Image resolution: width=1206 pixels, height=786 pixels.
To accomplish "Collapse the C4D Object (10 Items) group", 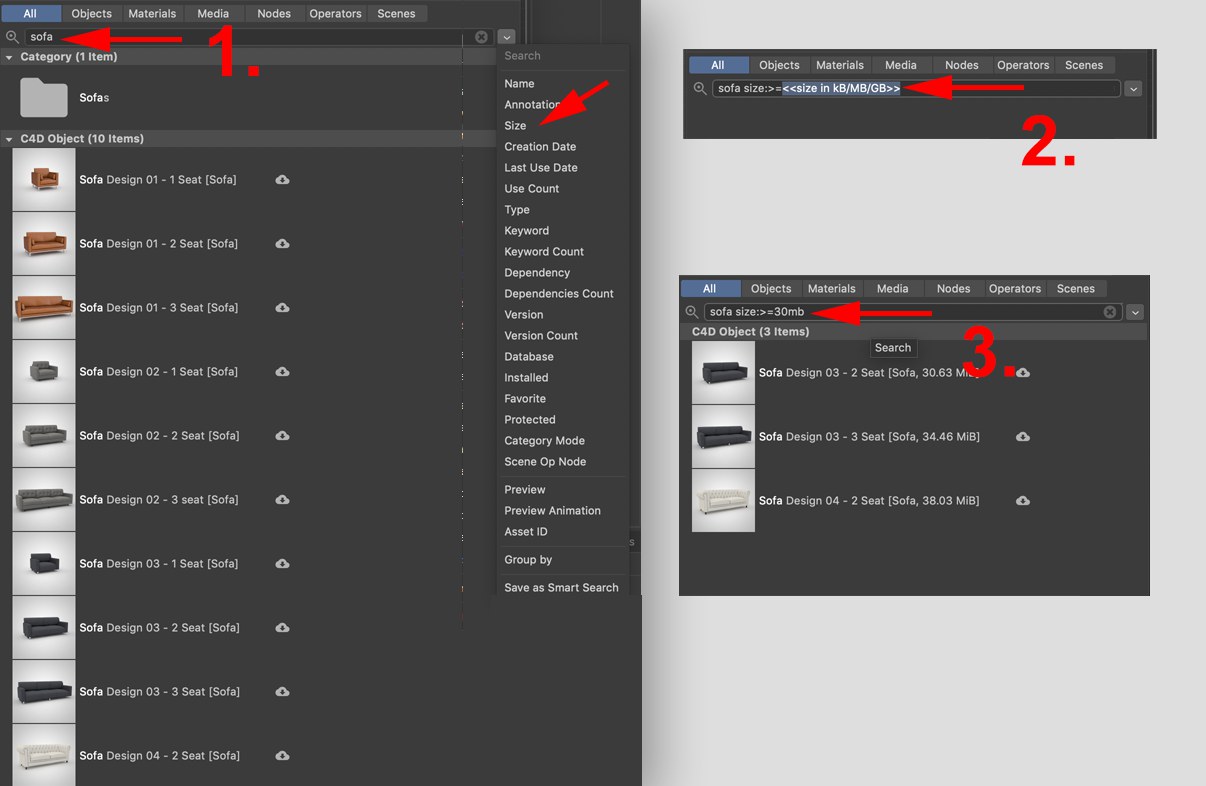I will [x=9, y=139].
